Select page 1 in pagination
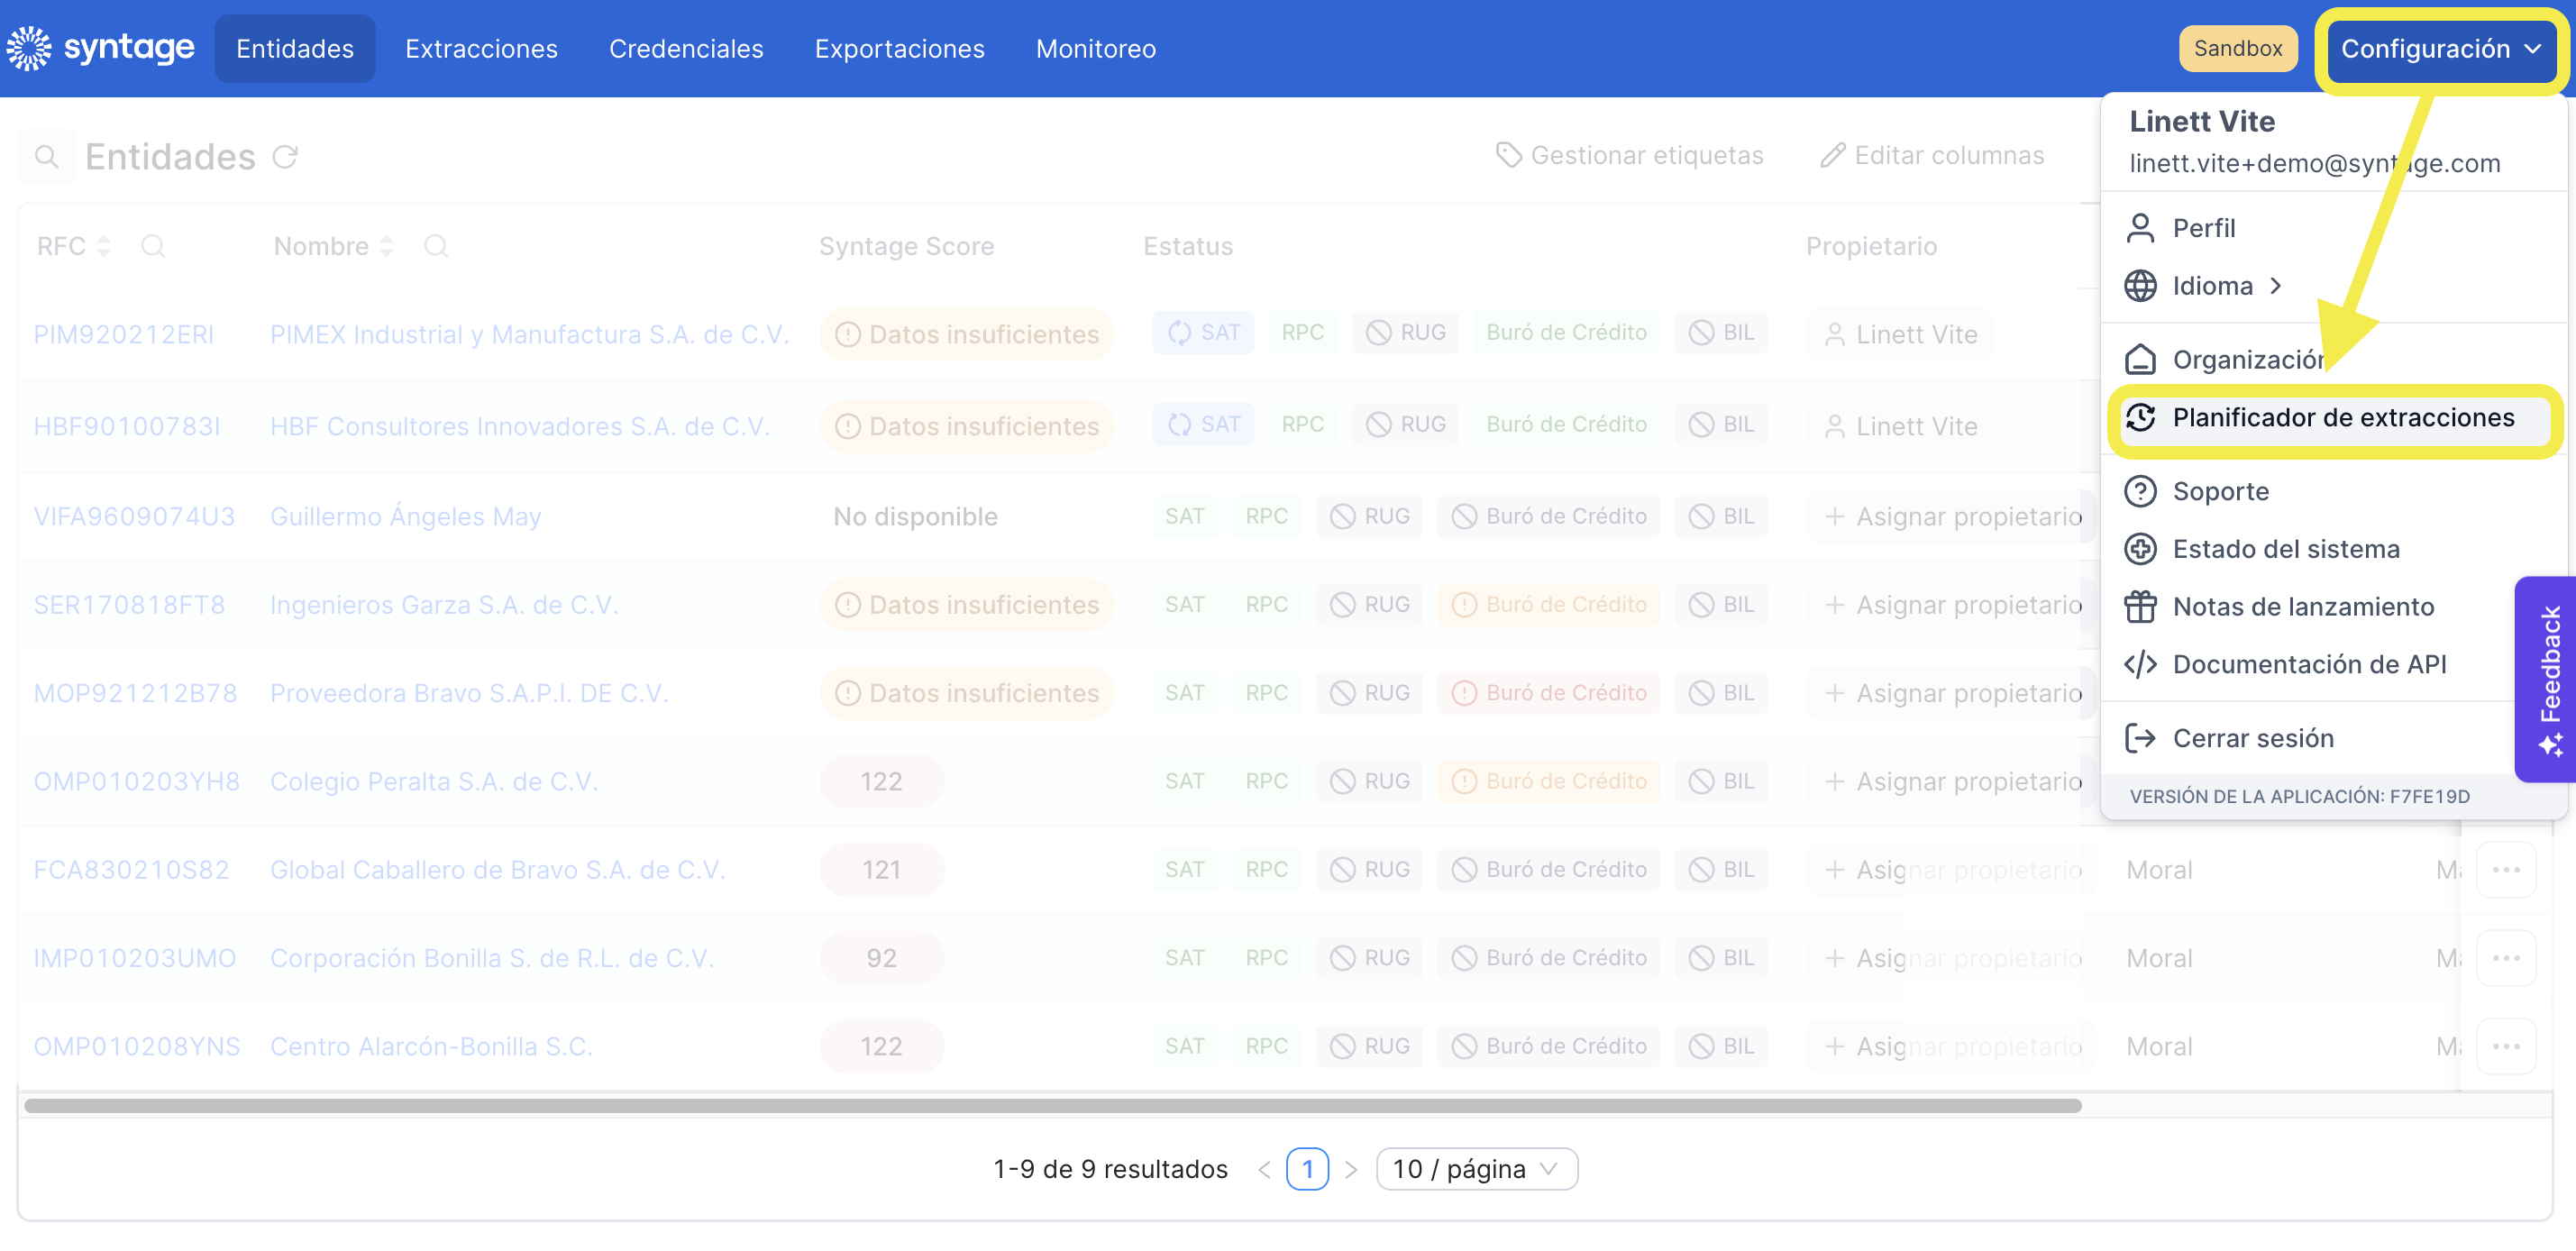 pos(1307,1169)
